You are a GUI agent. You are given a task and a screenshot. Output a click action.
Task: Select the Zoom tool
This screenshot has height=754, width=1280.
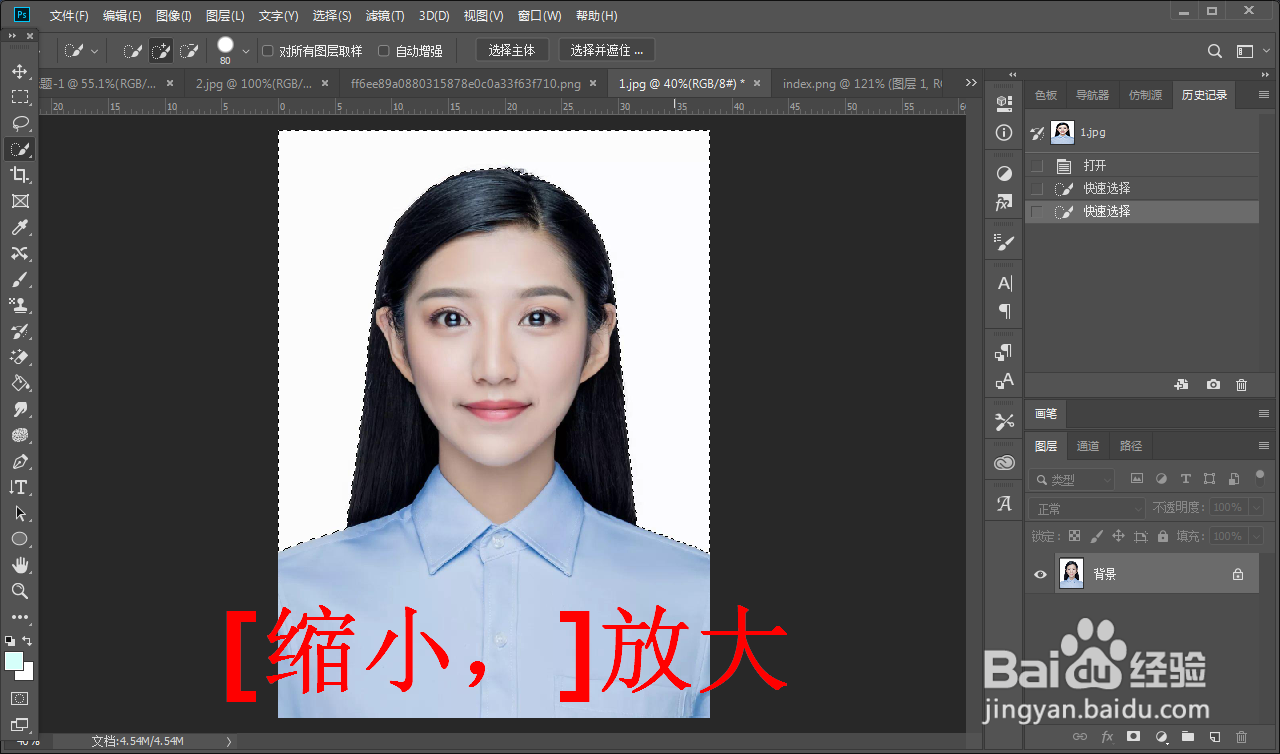tap(21, 591)
